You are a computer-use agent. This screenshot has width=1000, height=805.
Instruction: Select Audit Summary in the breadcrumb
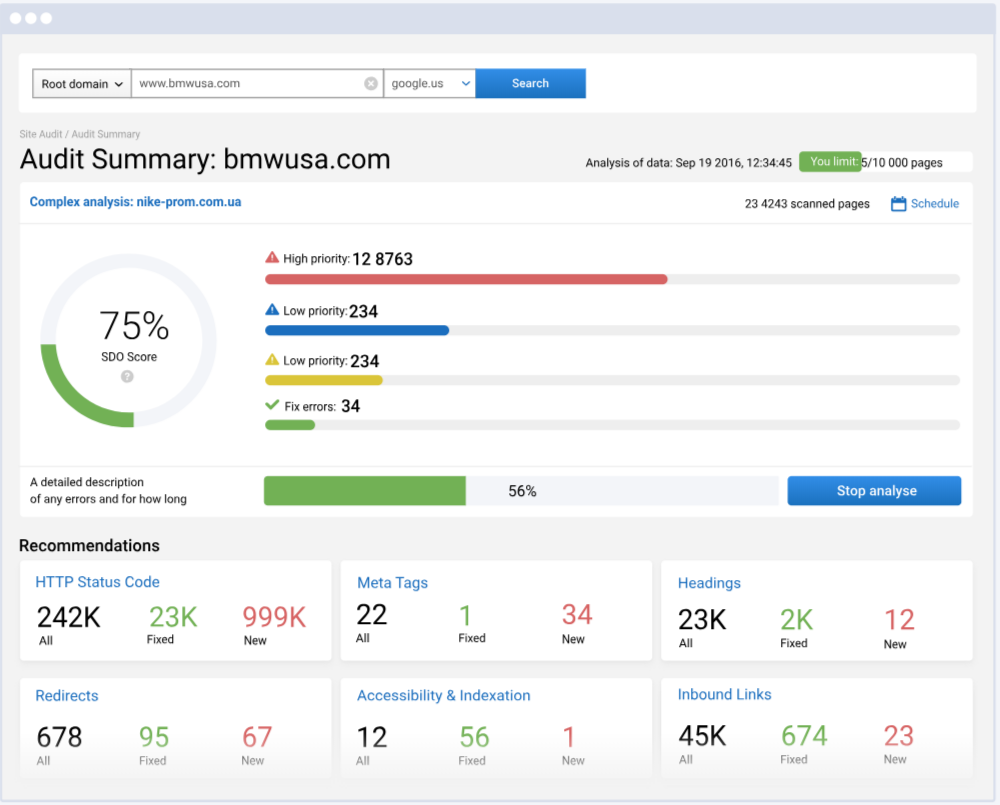coord(105,133)
